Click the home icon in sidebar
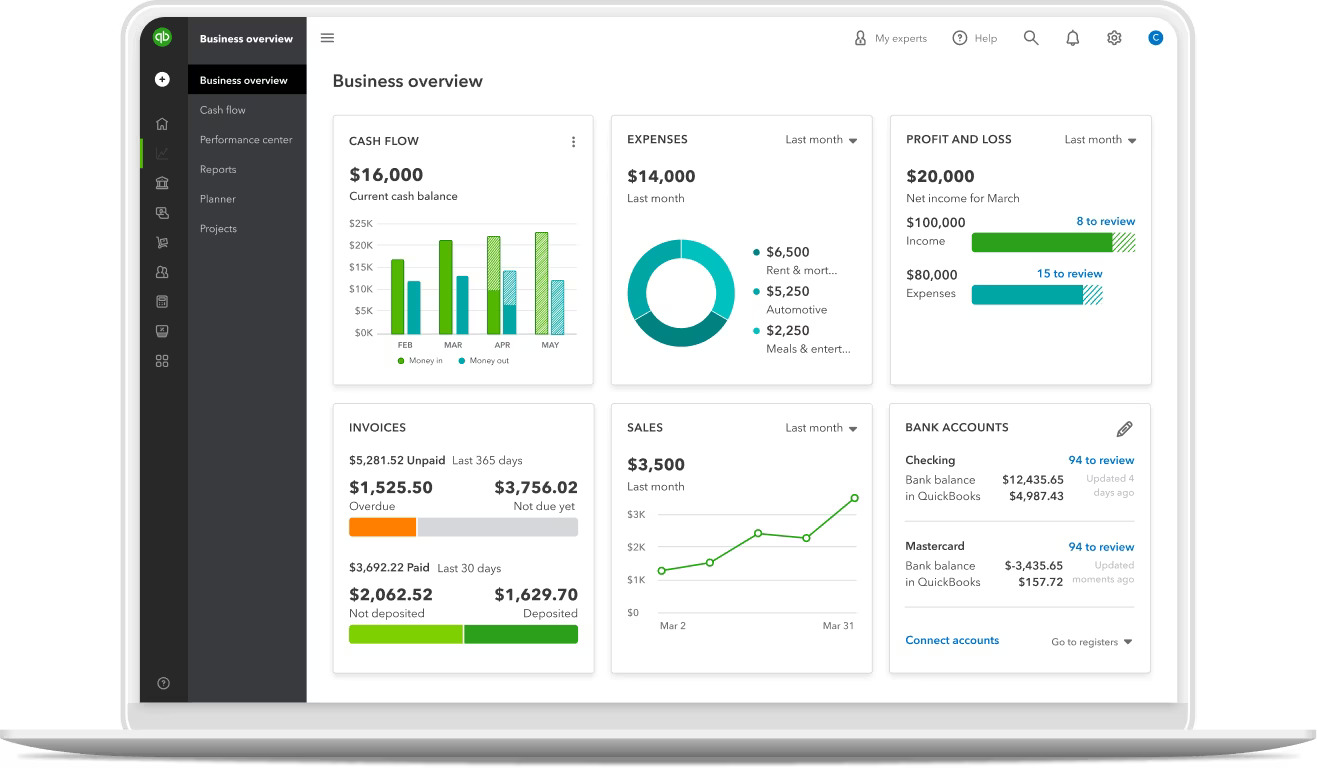 pyautogui.click(x=162, y=124)
